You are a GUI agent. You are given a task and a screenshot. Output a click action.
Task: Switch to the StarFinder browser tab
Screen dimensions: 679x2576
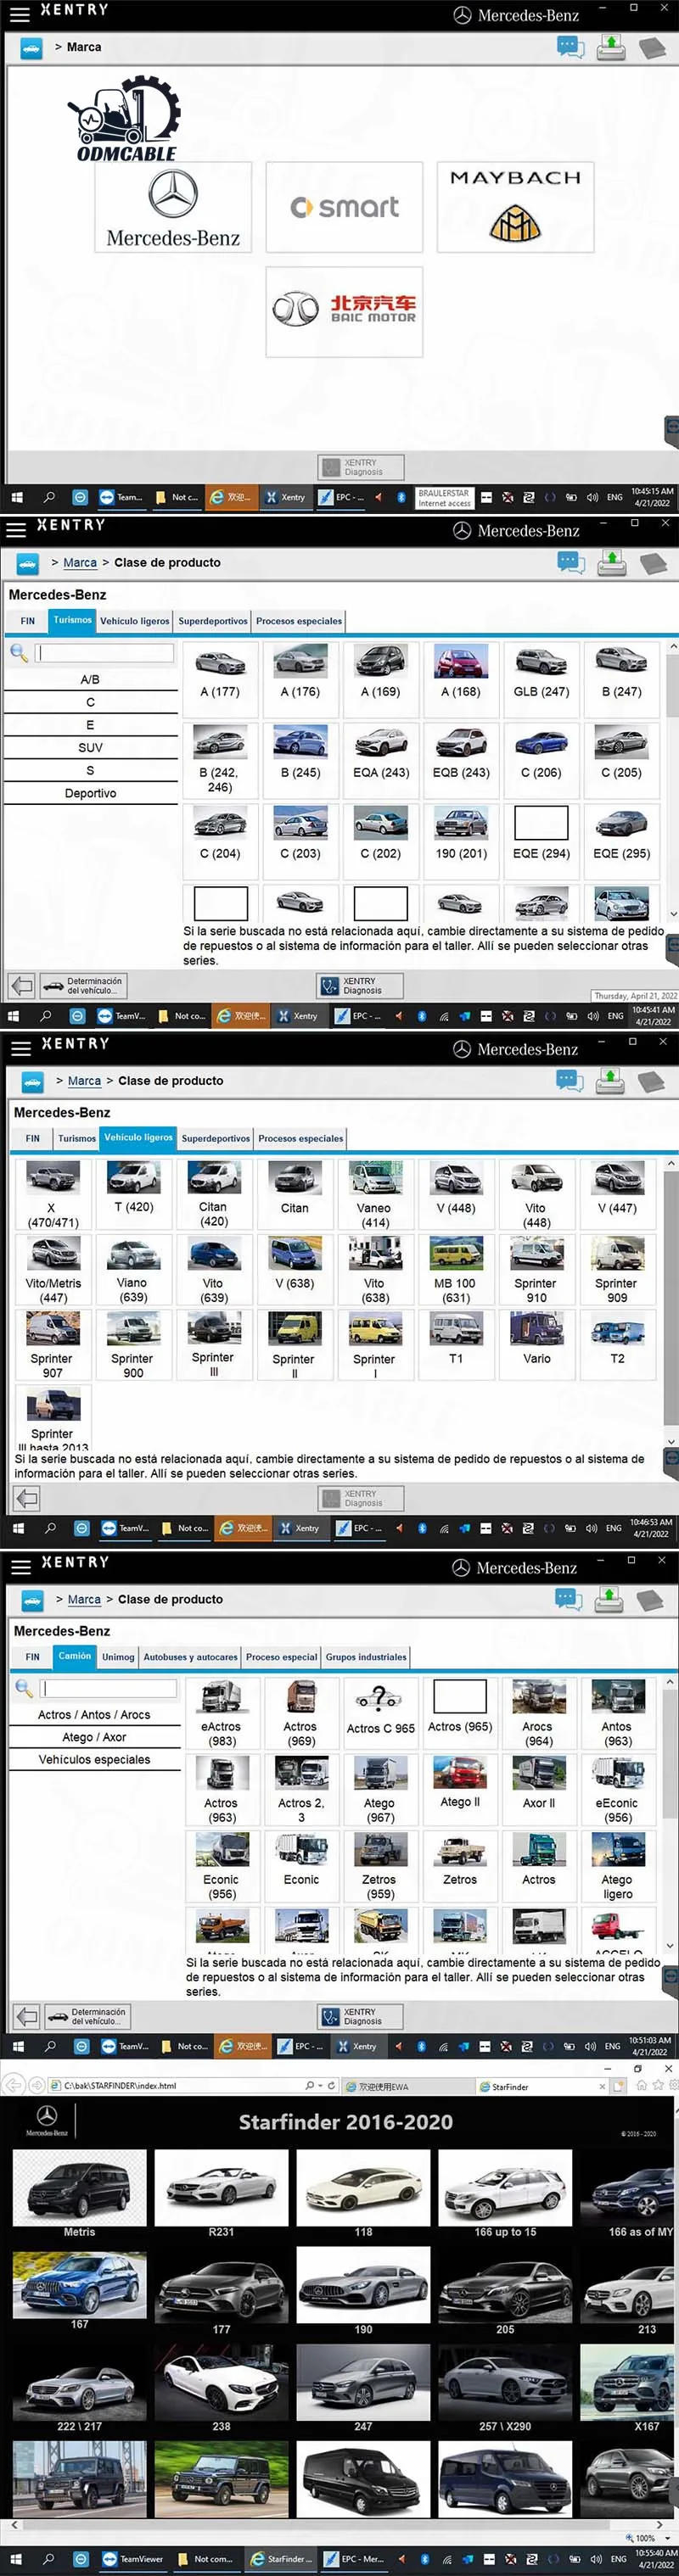tap(543, 2087)
